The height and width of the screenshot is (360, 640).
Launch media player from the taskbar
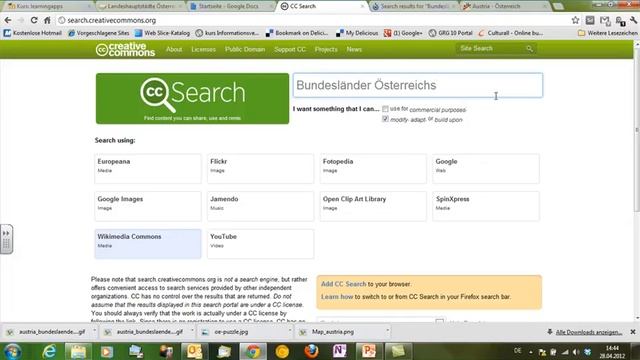(x=107, y=351)
